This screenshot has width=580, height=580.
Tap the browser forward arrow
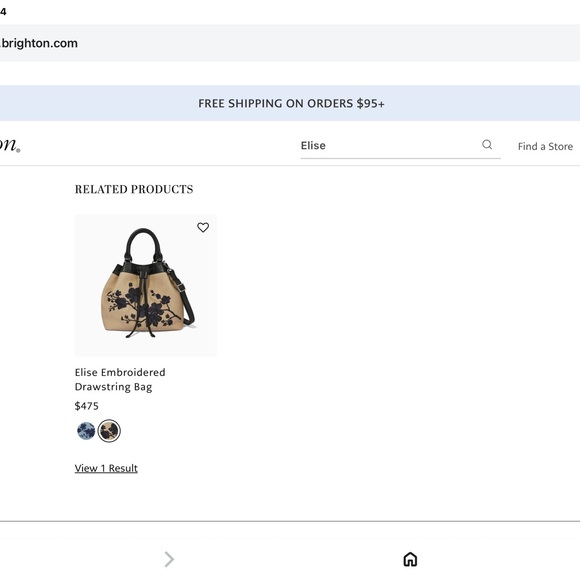point(169,559)
